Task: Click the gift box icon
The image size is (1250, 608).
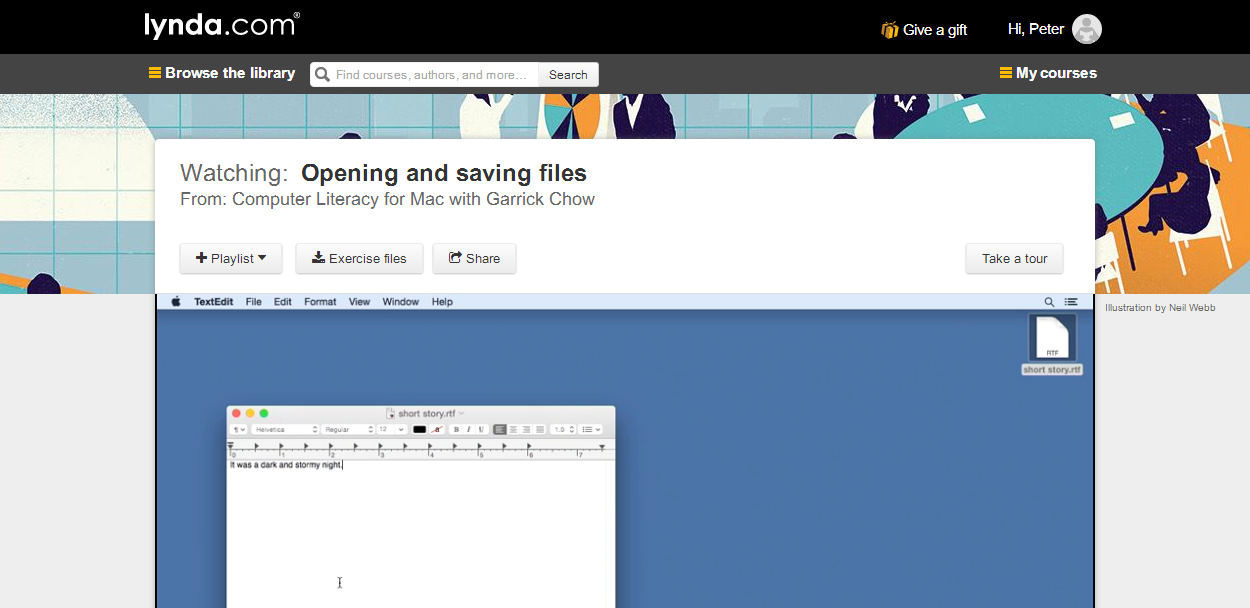Action: tap(889, 30)
